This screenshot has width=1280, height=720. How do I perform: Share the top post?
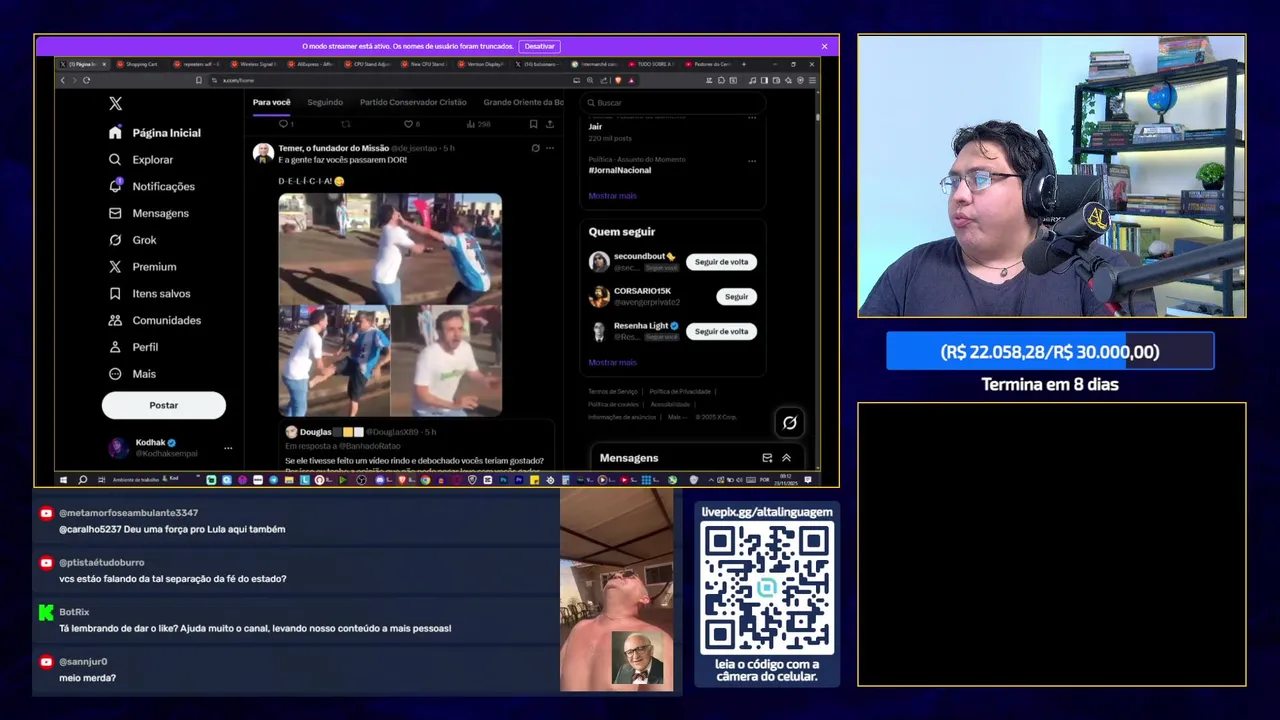point(549,124)
